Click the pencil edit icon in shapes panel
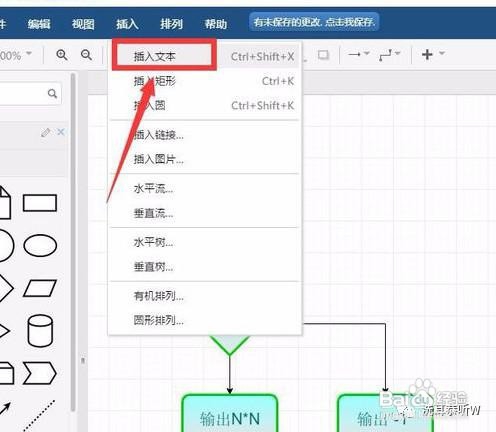The image size is (496, 432). tap(46, 132)
